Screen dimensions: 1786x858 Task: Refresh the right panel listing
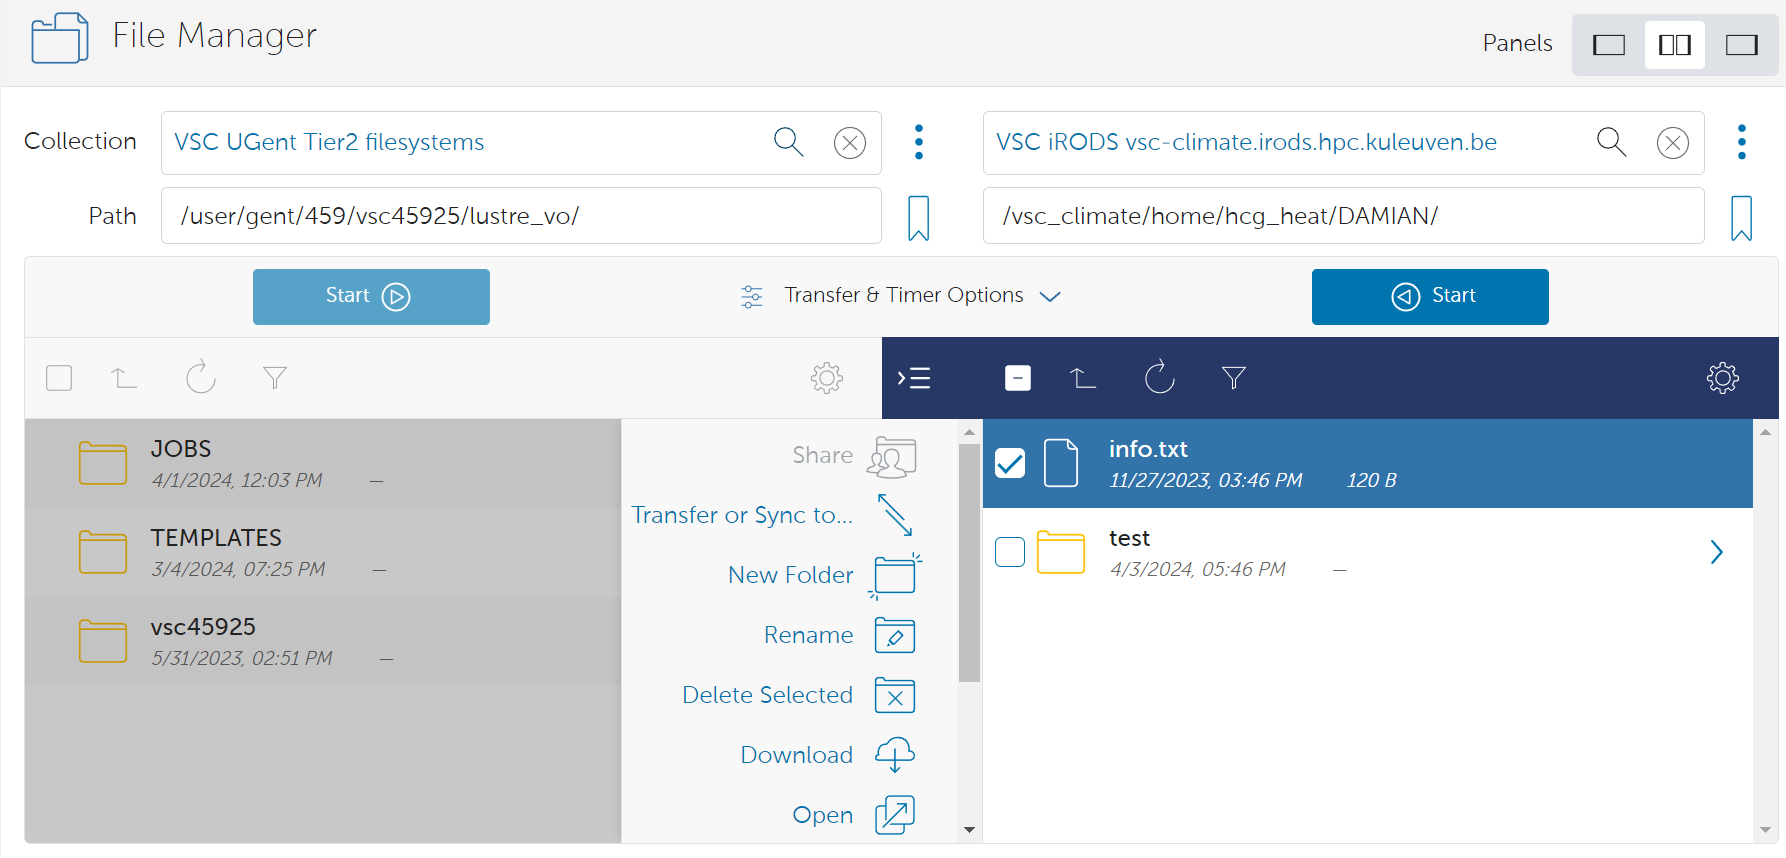1159,377
